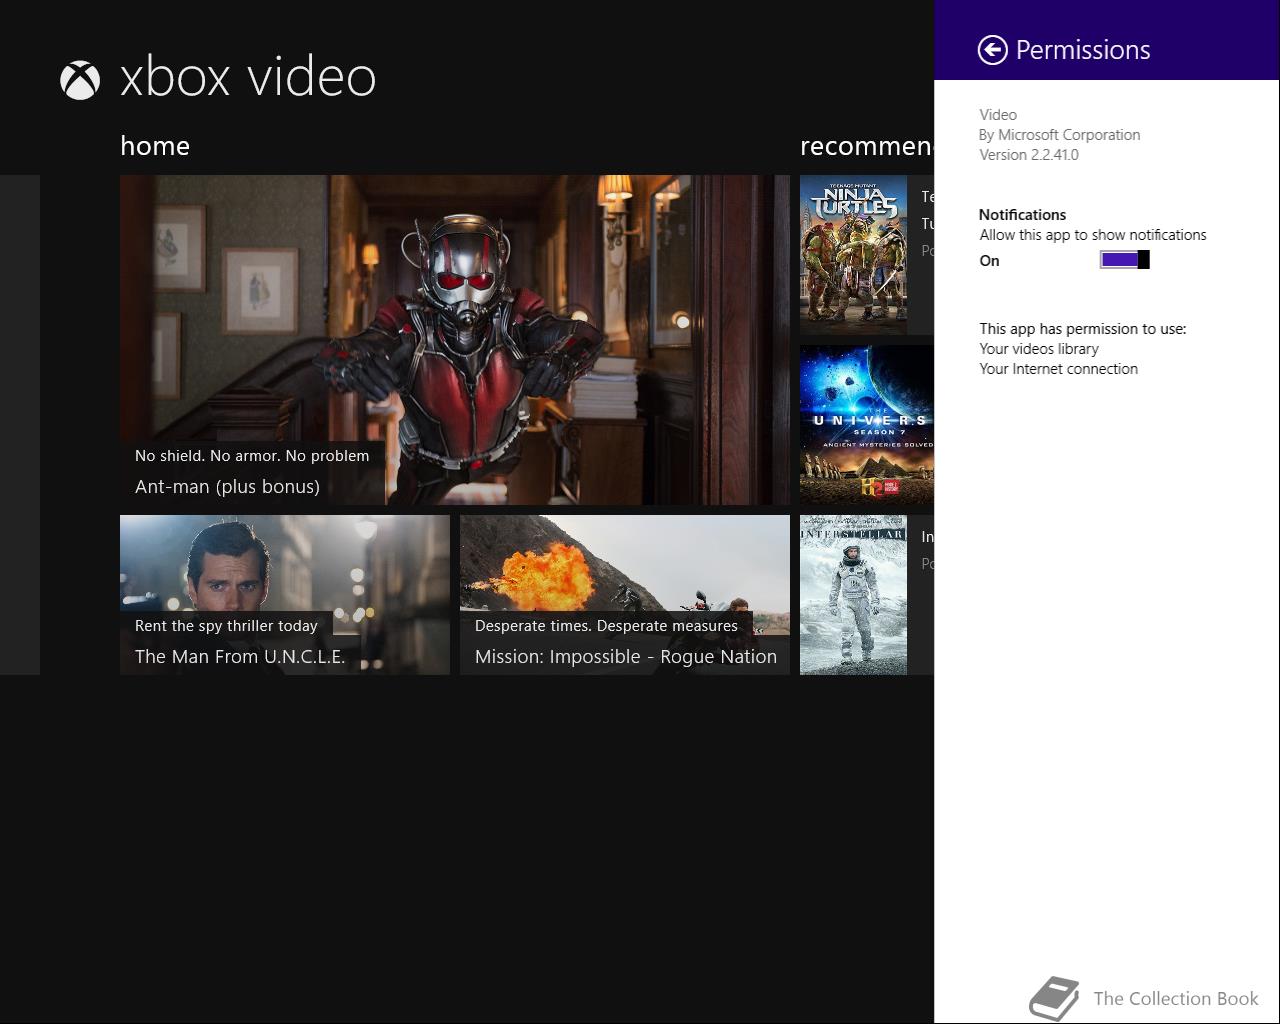Click the 'On' status label
Viewport: 1280px width, 1024px height.
989,261
